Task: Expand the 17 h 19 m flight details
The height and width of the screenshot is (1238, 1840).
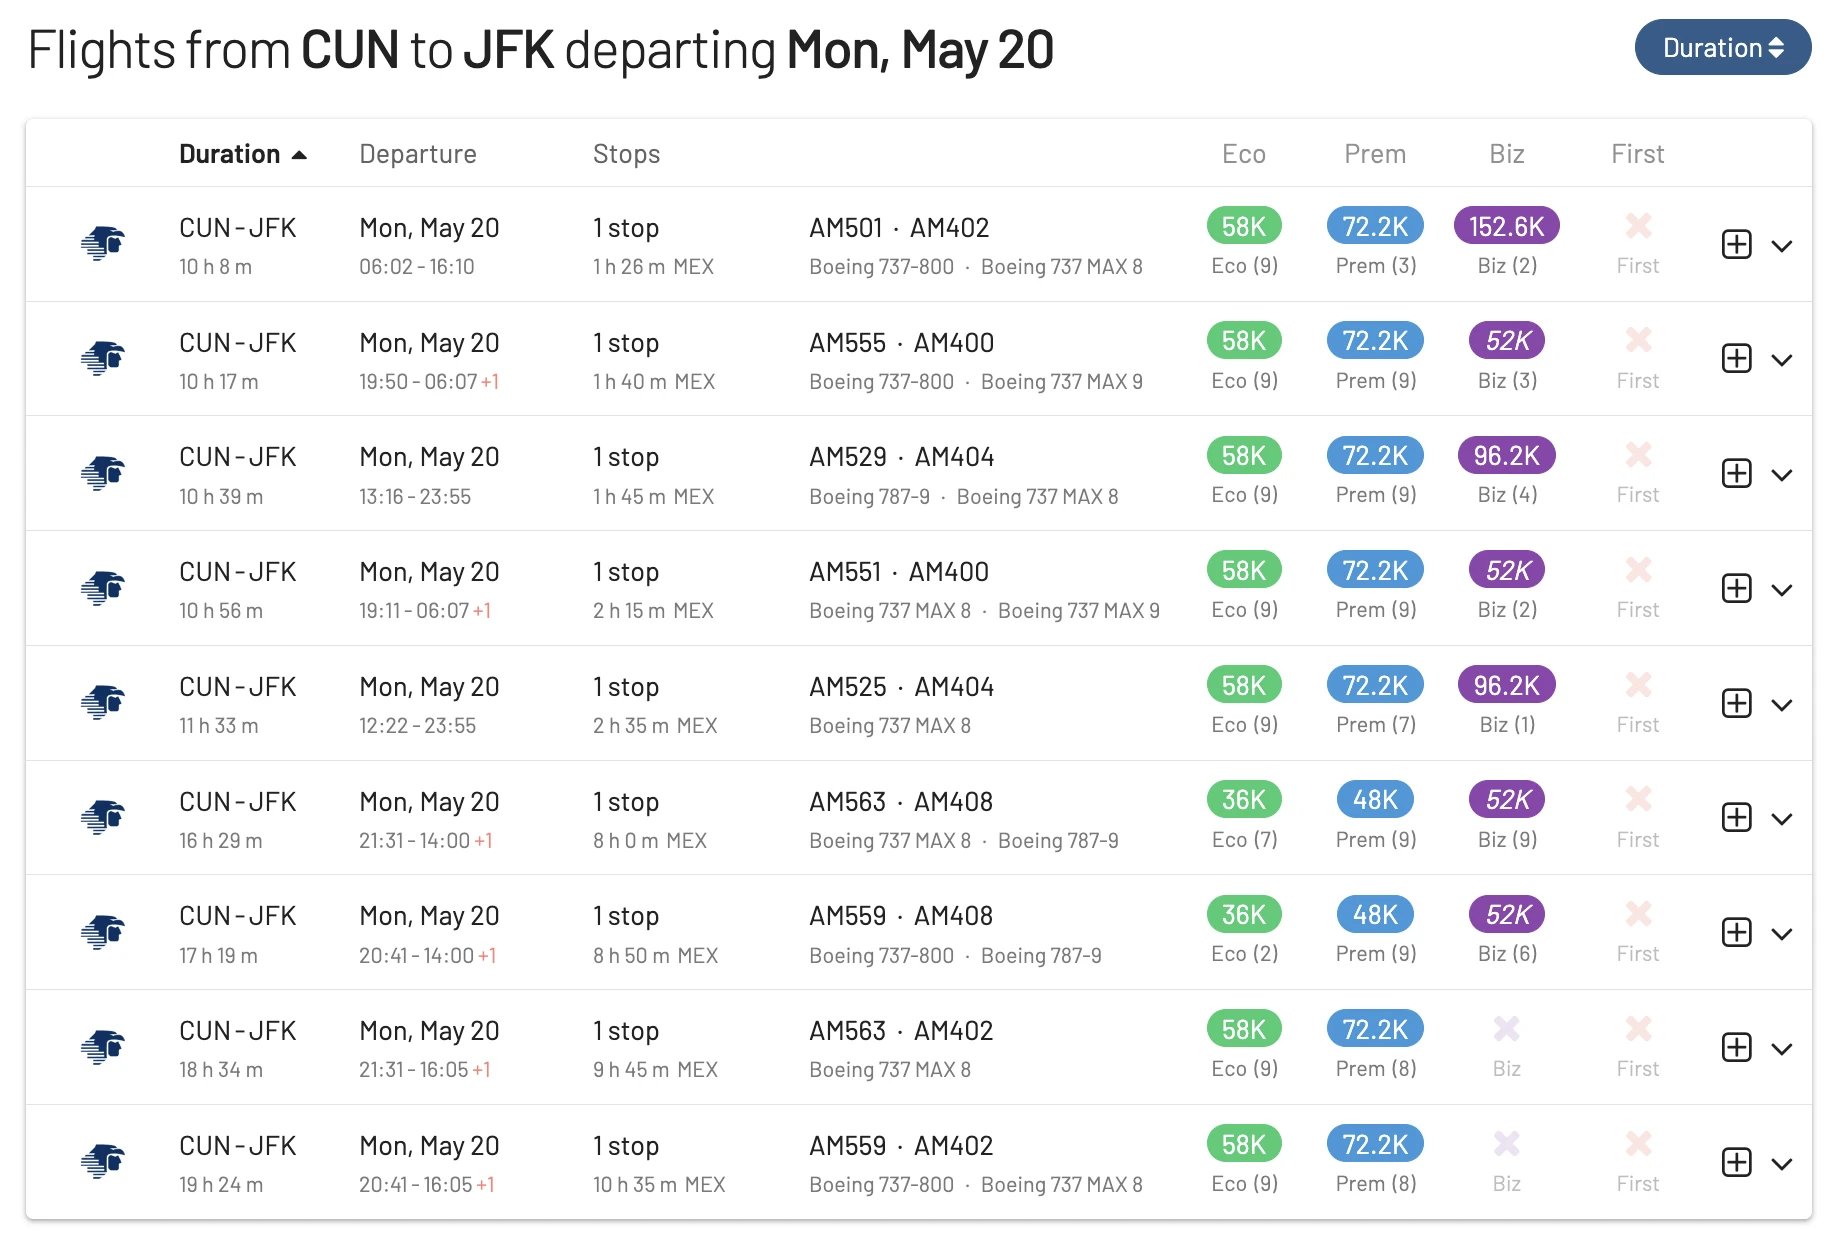Action: click(1782, 934)
